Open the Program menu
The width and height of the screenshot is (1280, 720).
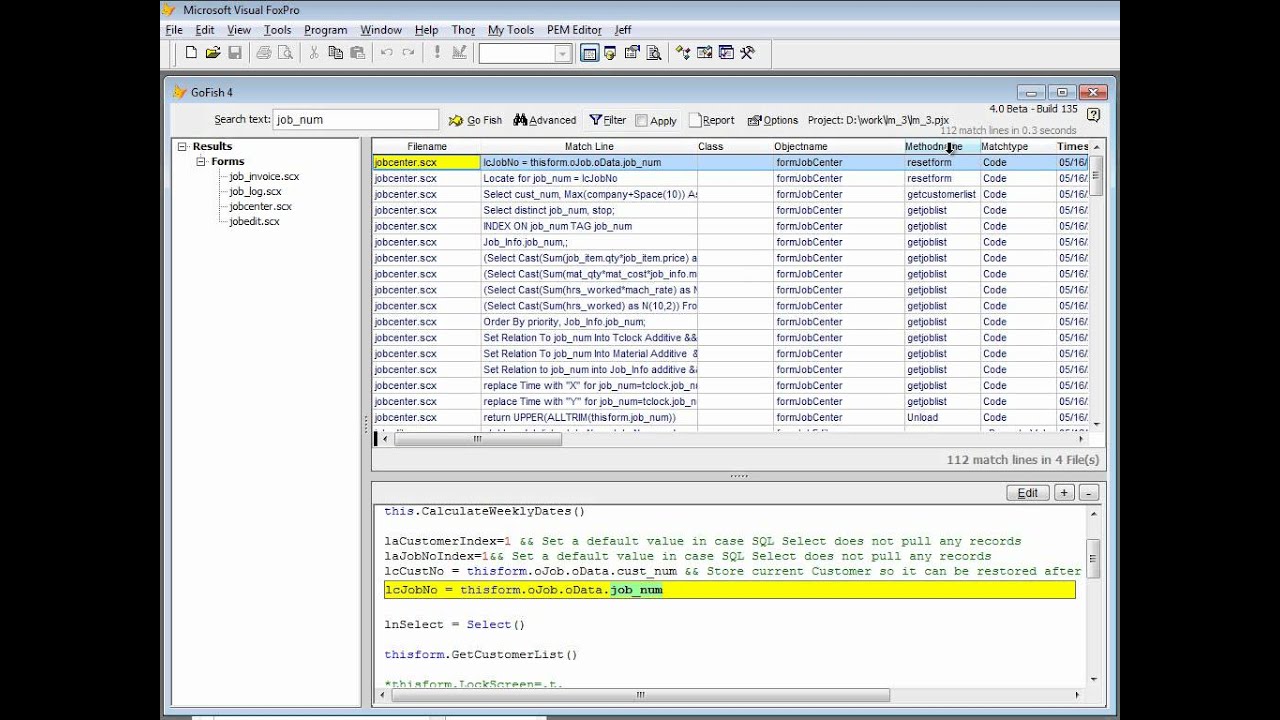[x=326, y=30]
